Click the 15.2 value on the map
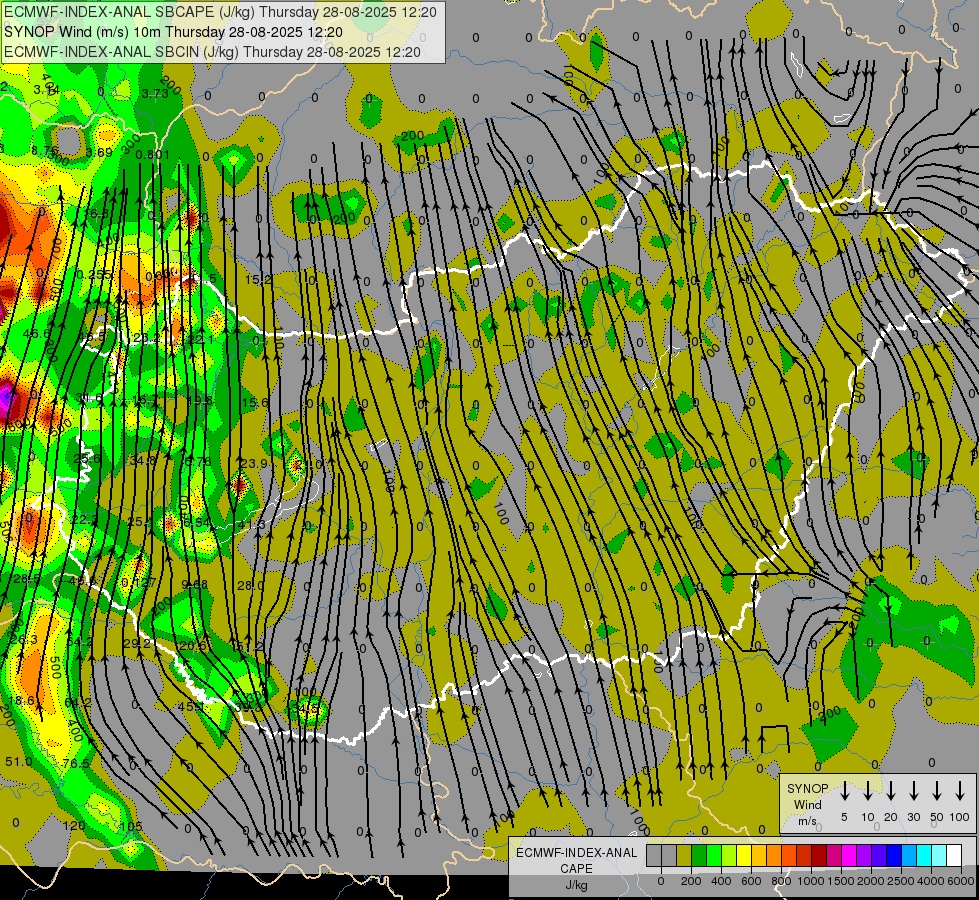The height and width of the screenshot is (900, 979). point(258,280)
